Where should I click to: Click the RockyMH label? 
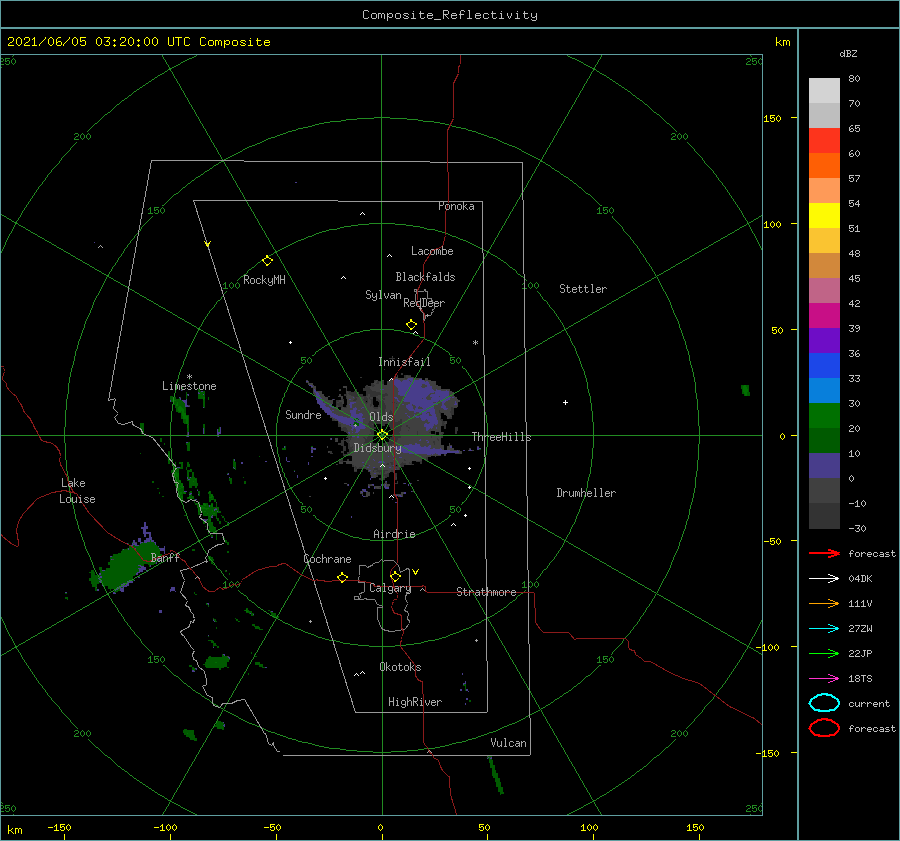264,280
